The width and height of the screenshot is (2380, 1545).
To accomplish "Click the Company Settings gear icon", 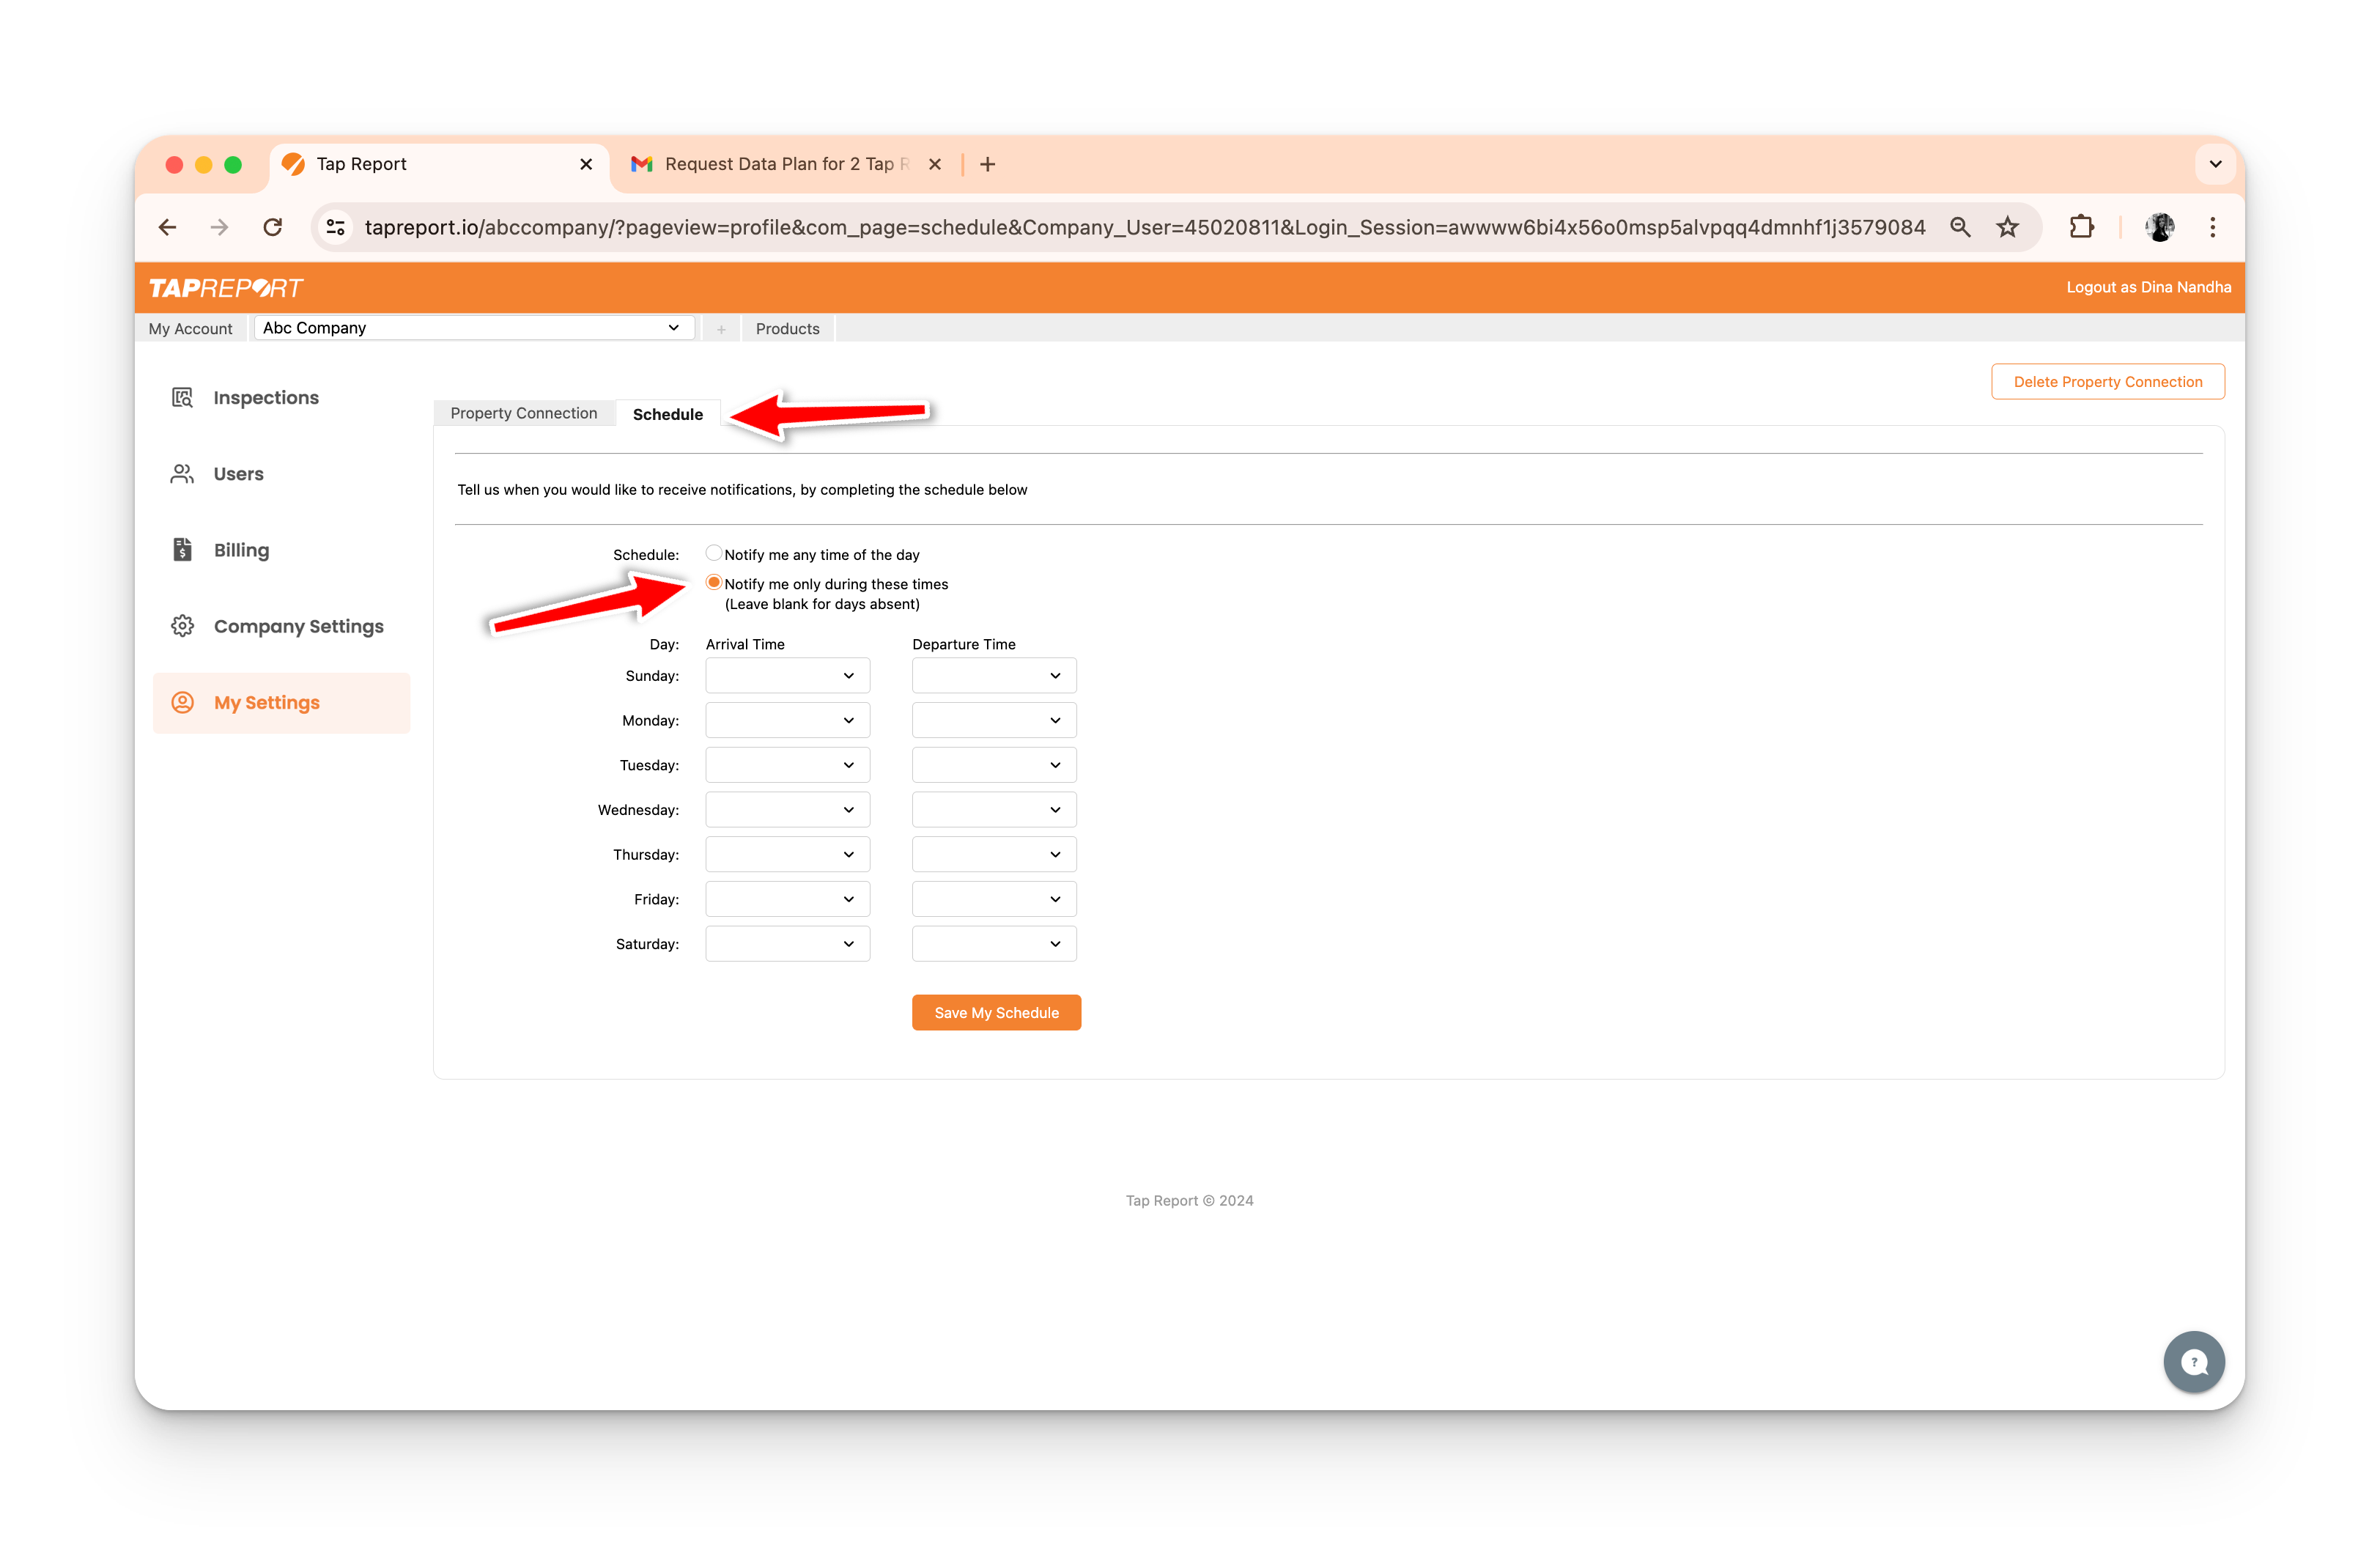I will [x=182, y=626].
